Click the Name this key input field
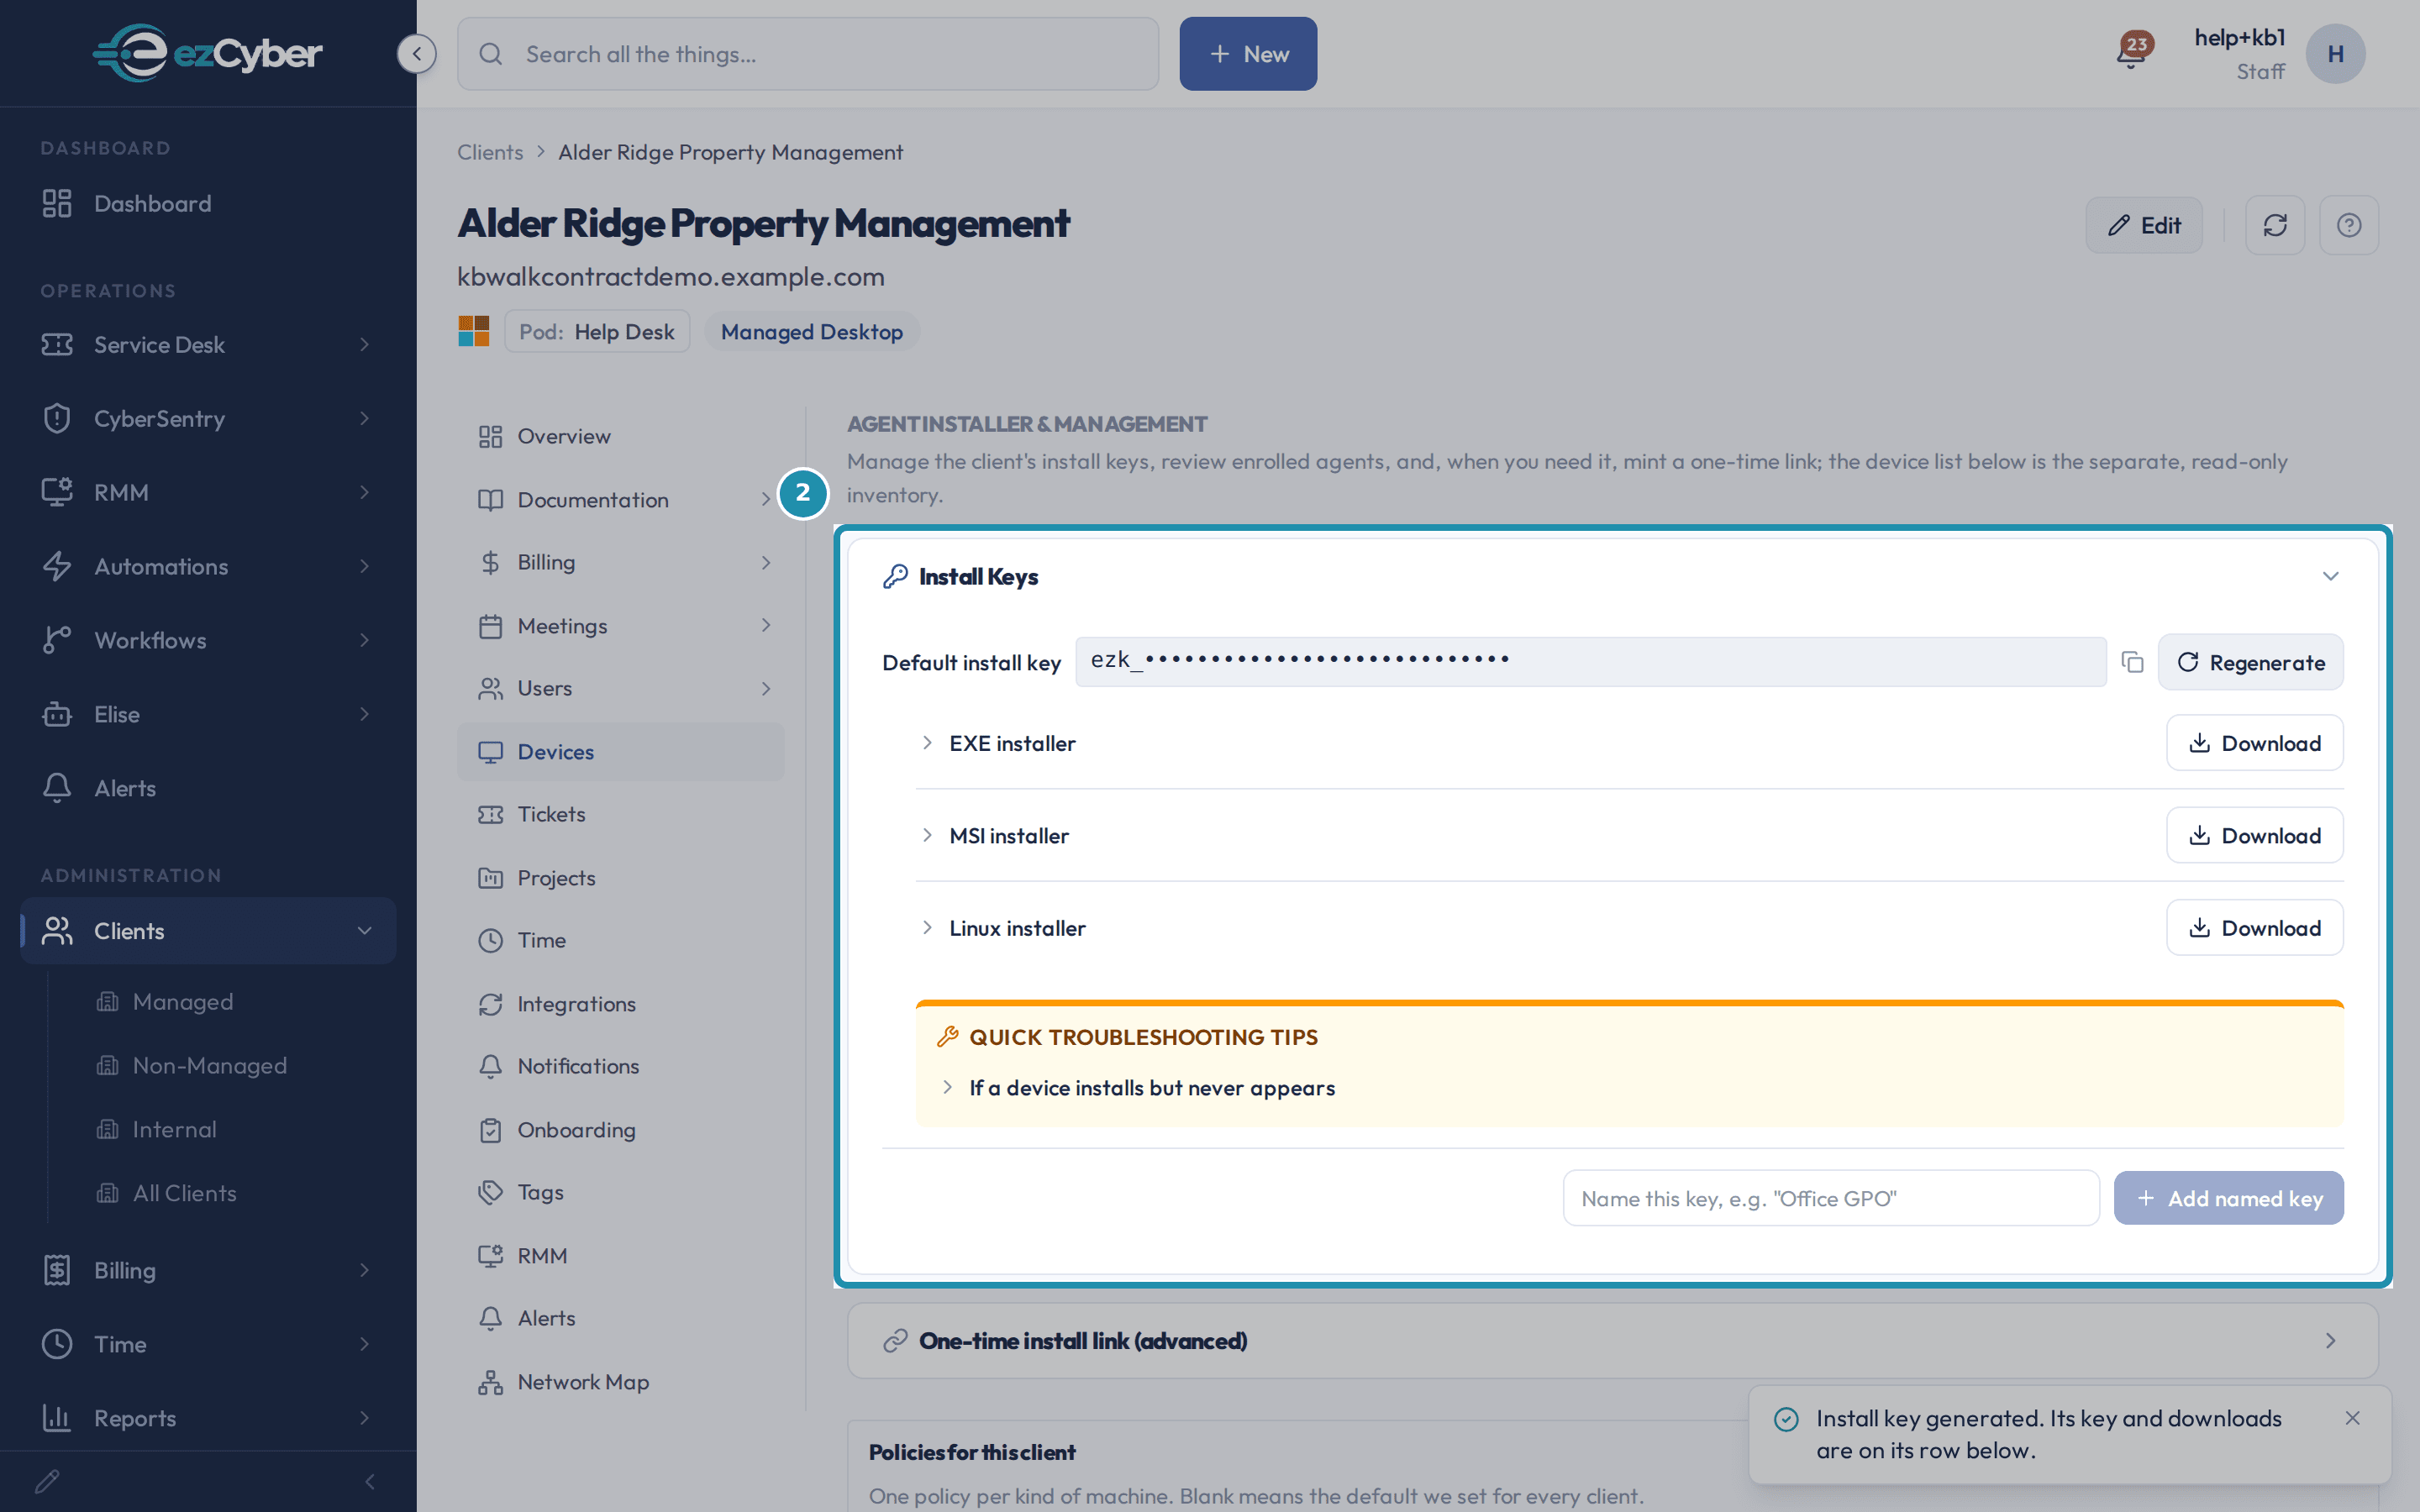This screenshot has width=2420, height=1512. (x=1831, y=1198)
